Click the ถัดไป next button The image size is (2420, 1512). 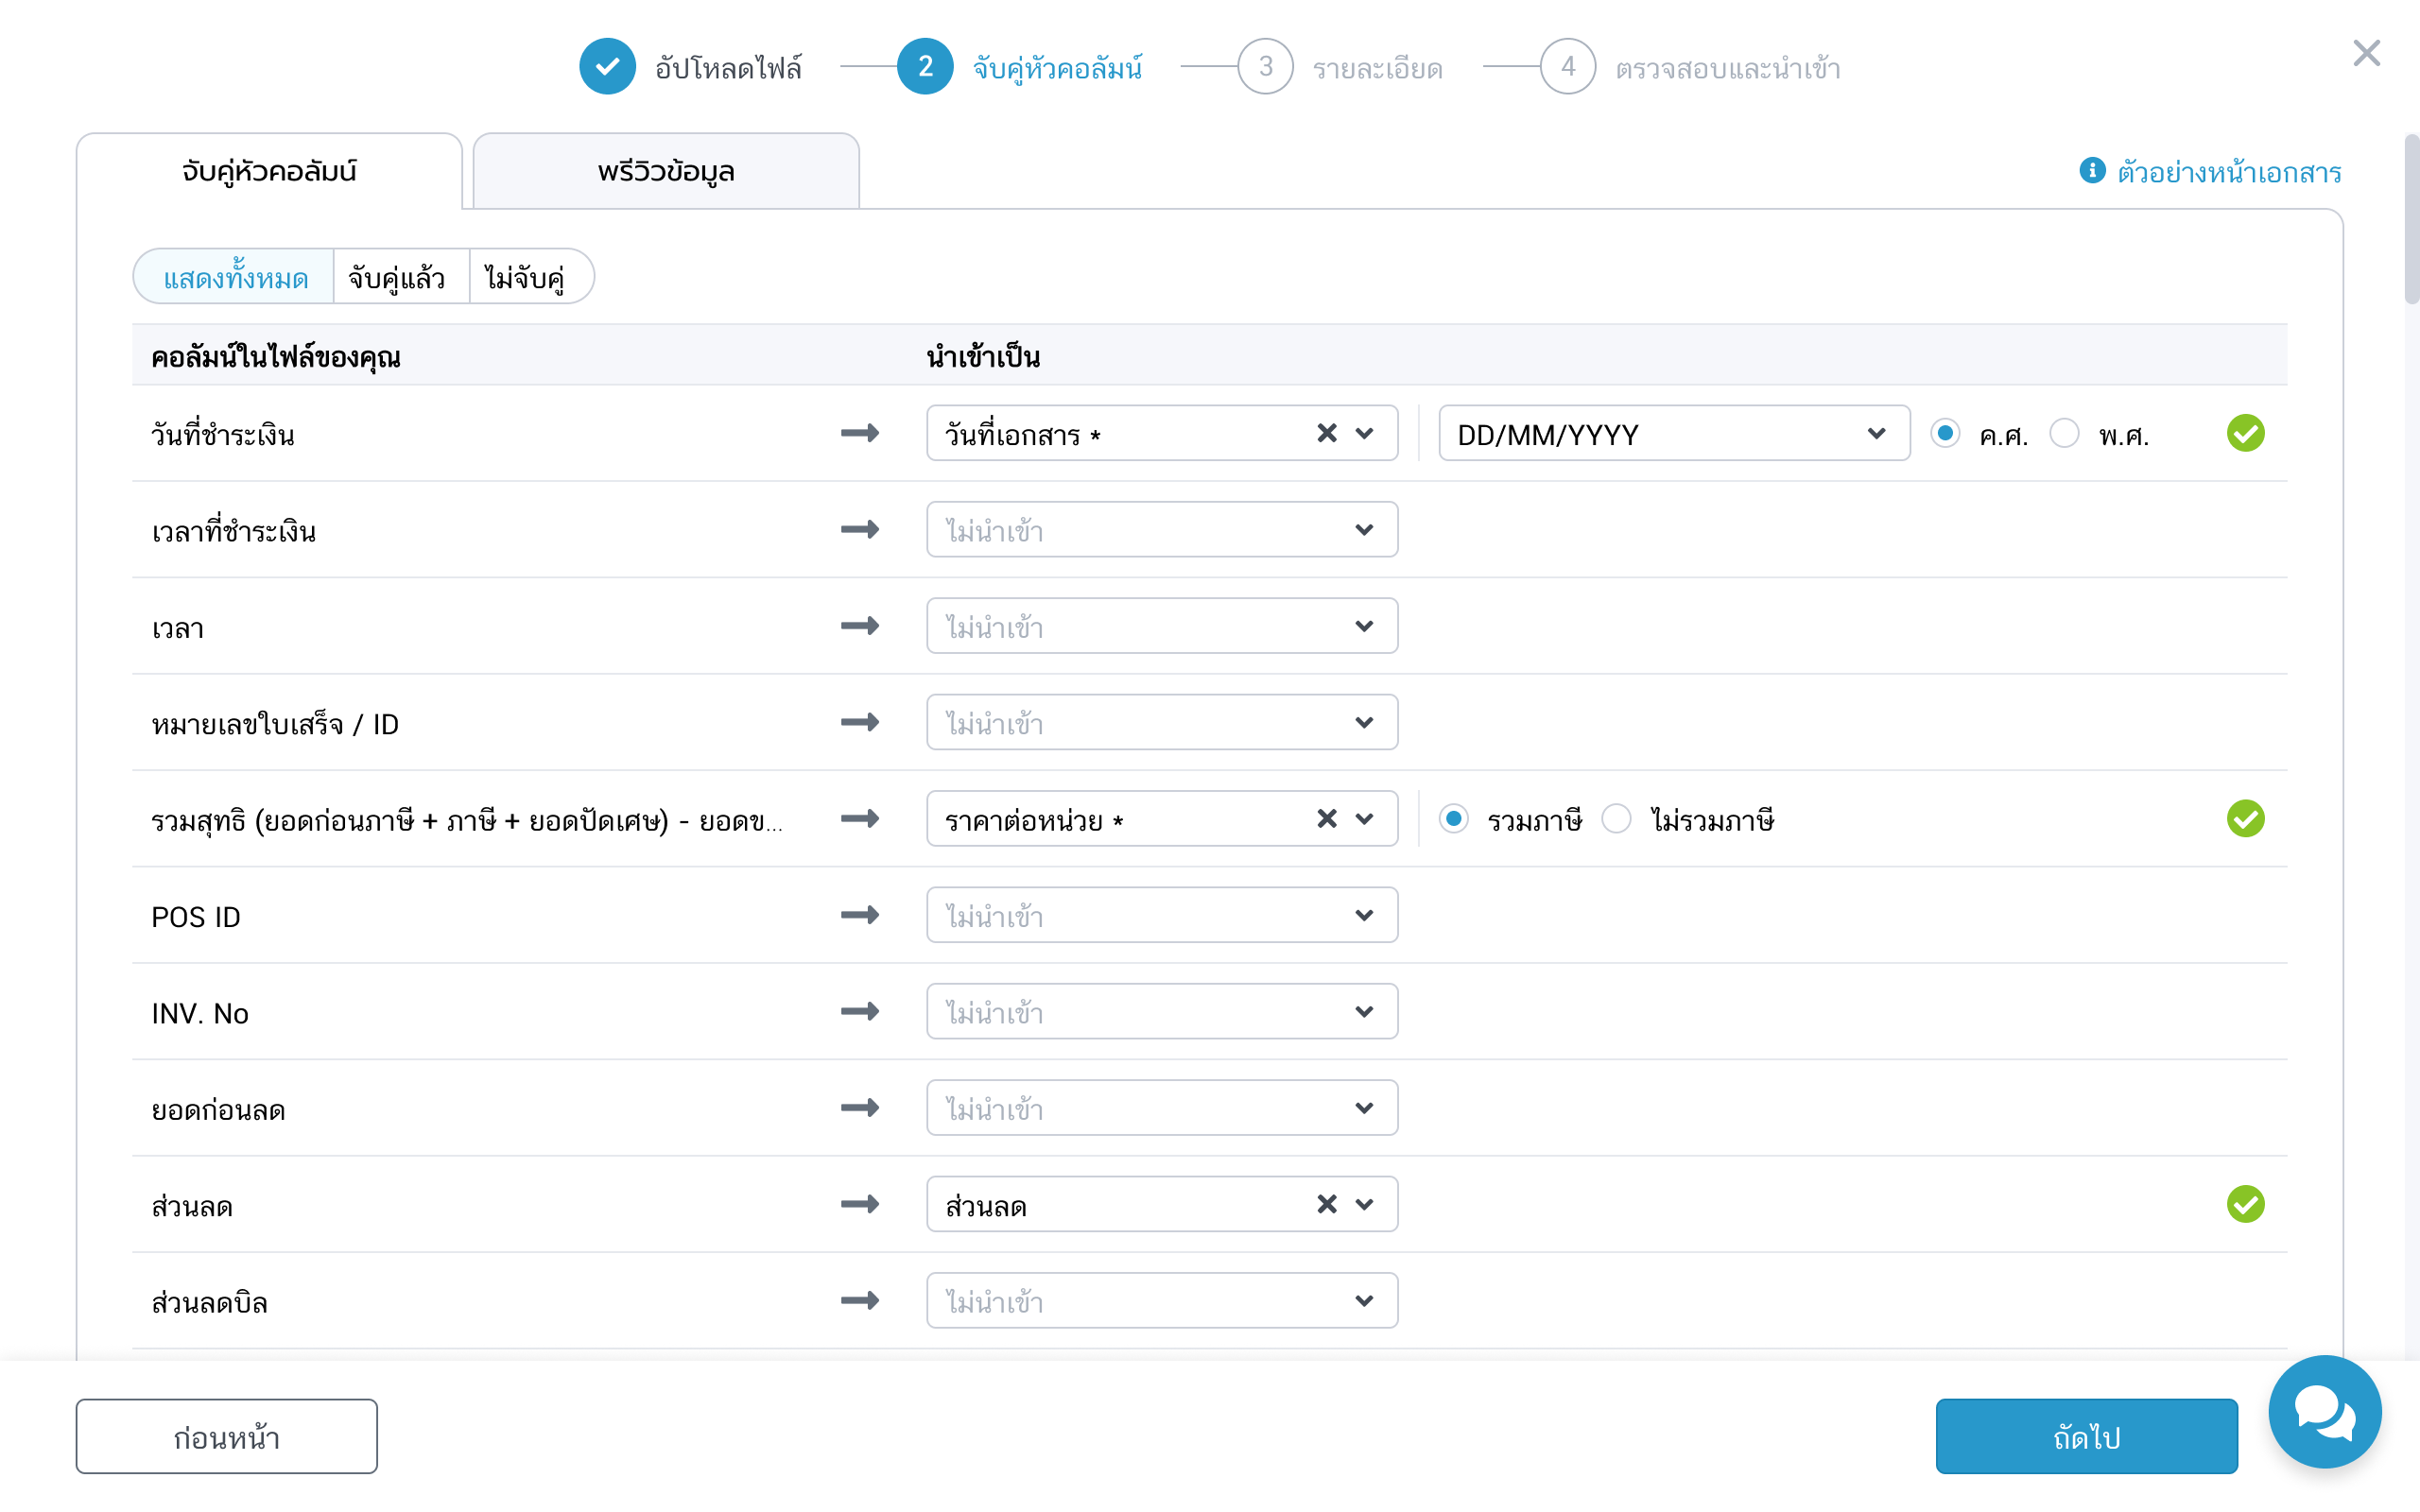(2086, 1436)
